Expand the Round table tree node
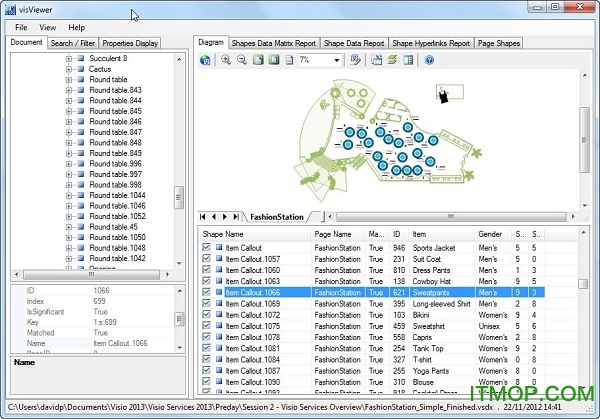 (x=68, y=80)
